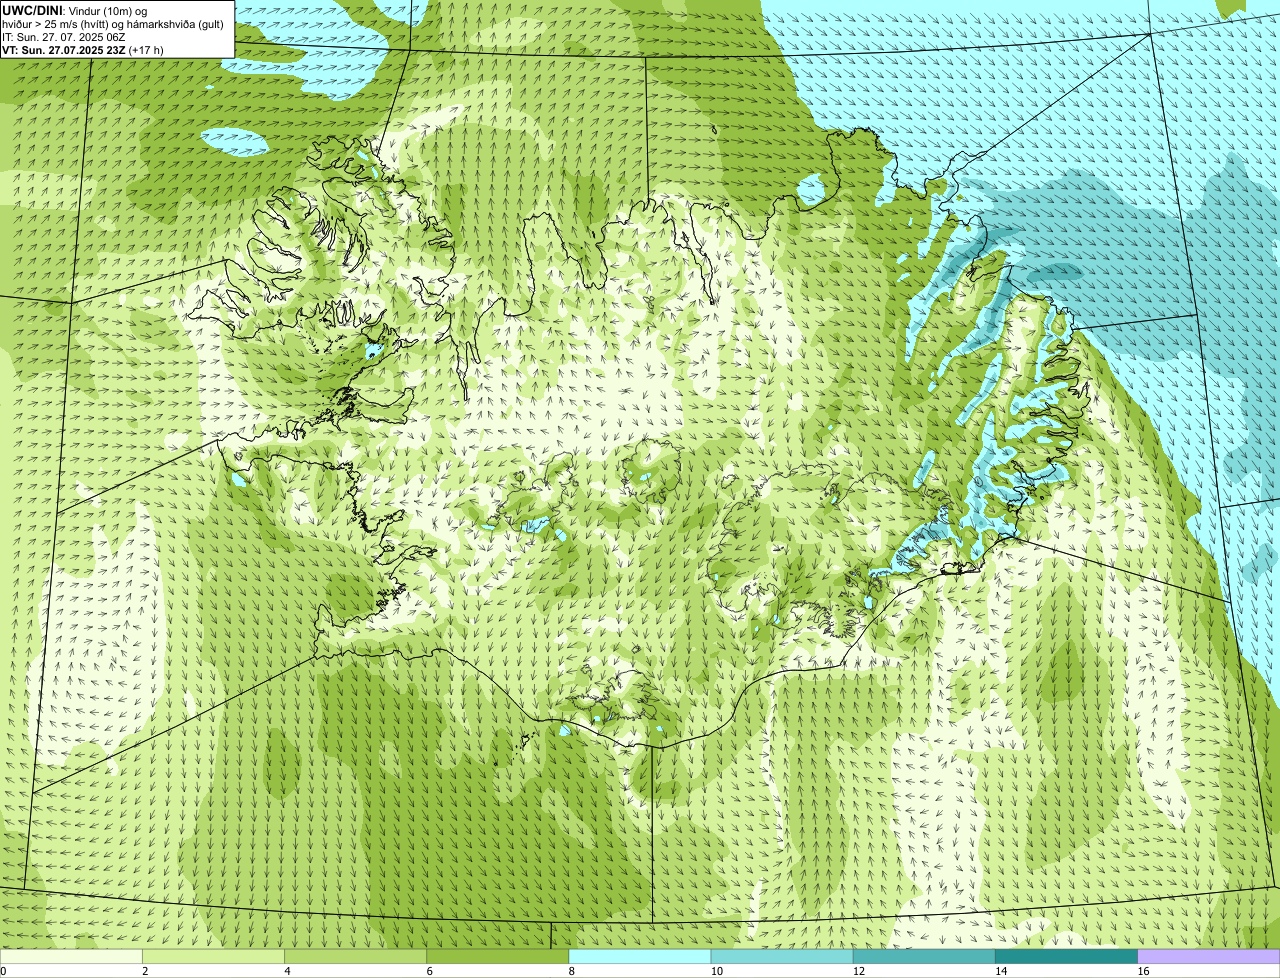Select the 10–12 m/s legend swatch
This screenshot has height=978, width=1280.
tap(782, 957)
